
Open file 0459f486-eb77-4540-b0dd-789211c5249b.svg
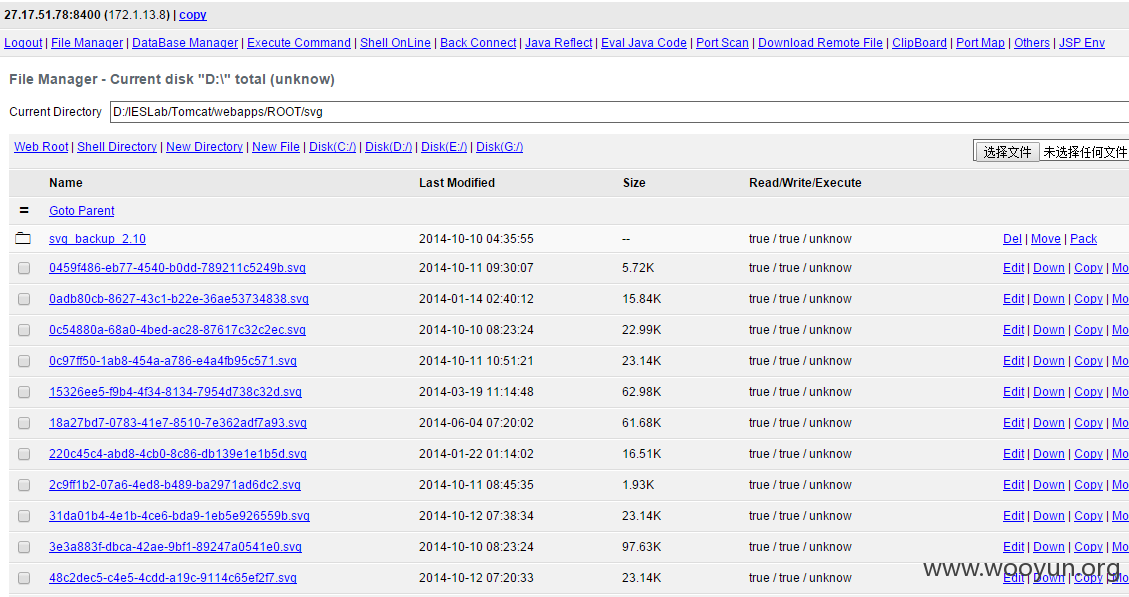[177, 267]
